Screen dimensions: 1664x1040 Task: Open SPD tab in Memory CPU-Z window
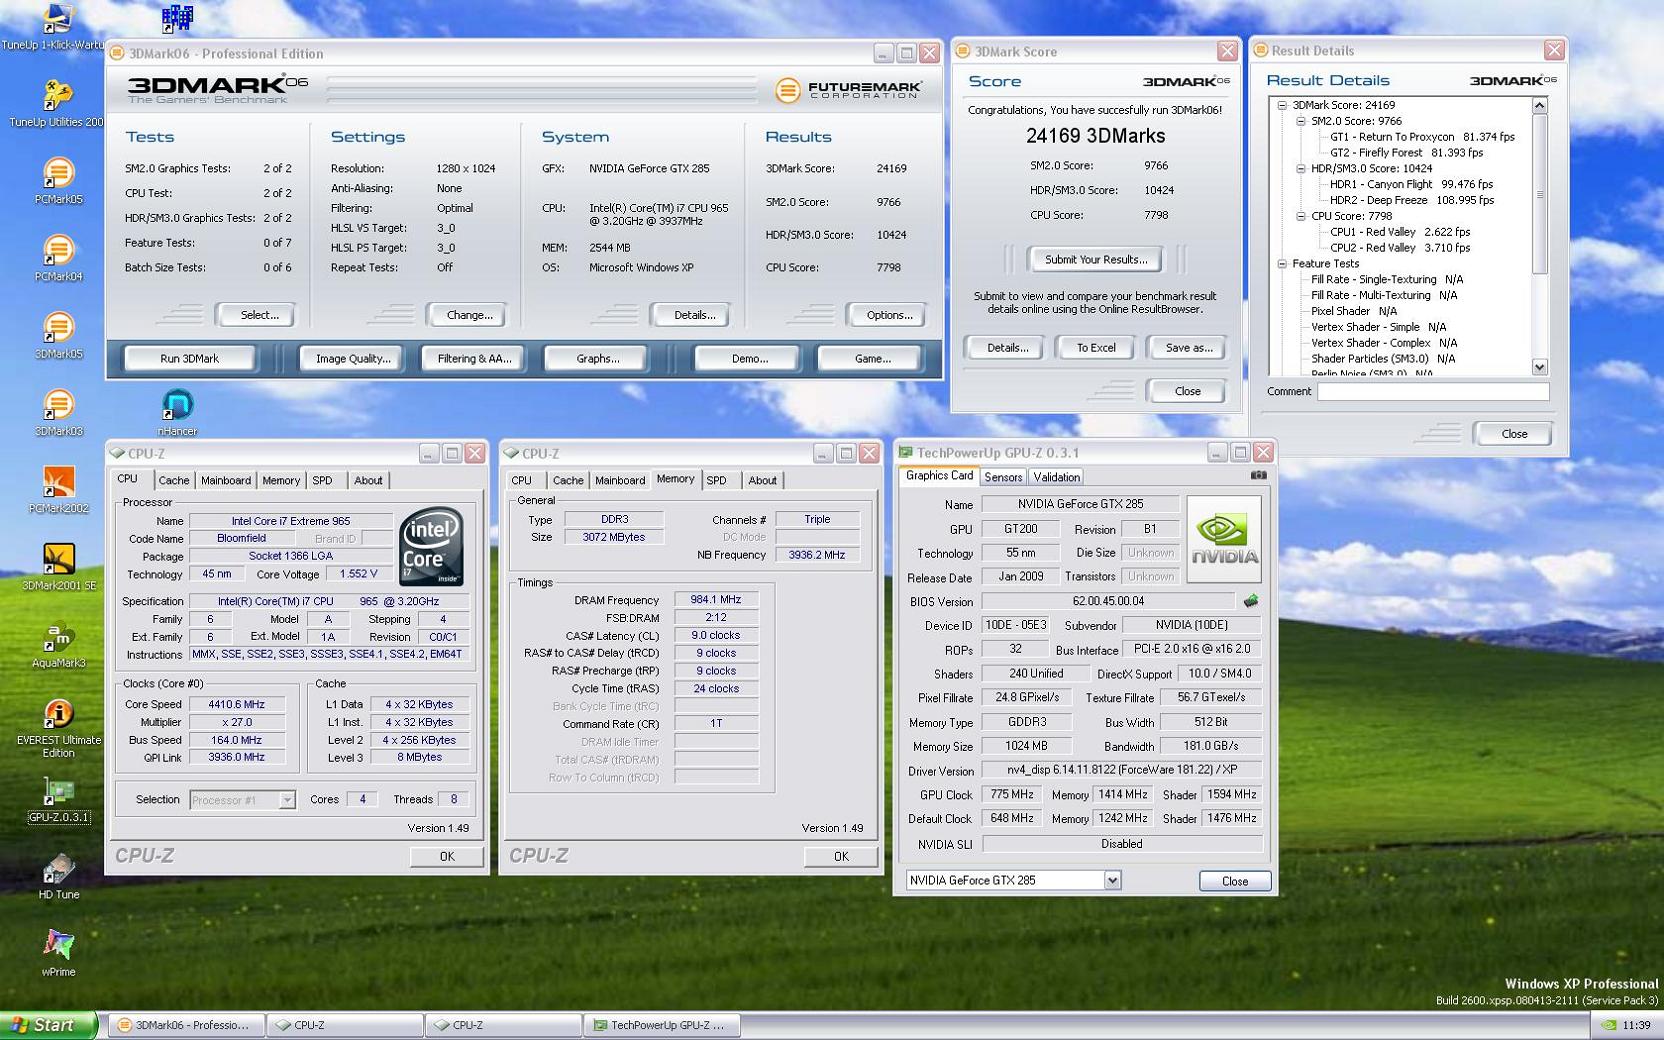tap(717, 481)
